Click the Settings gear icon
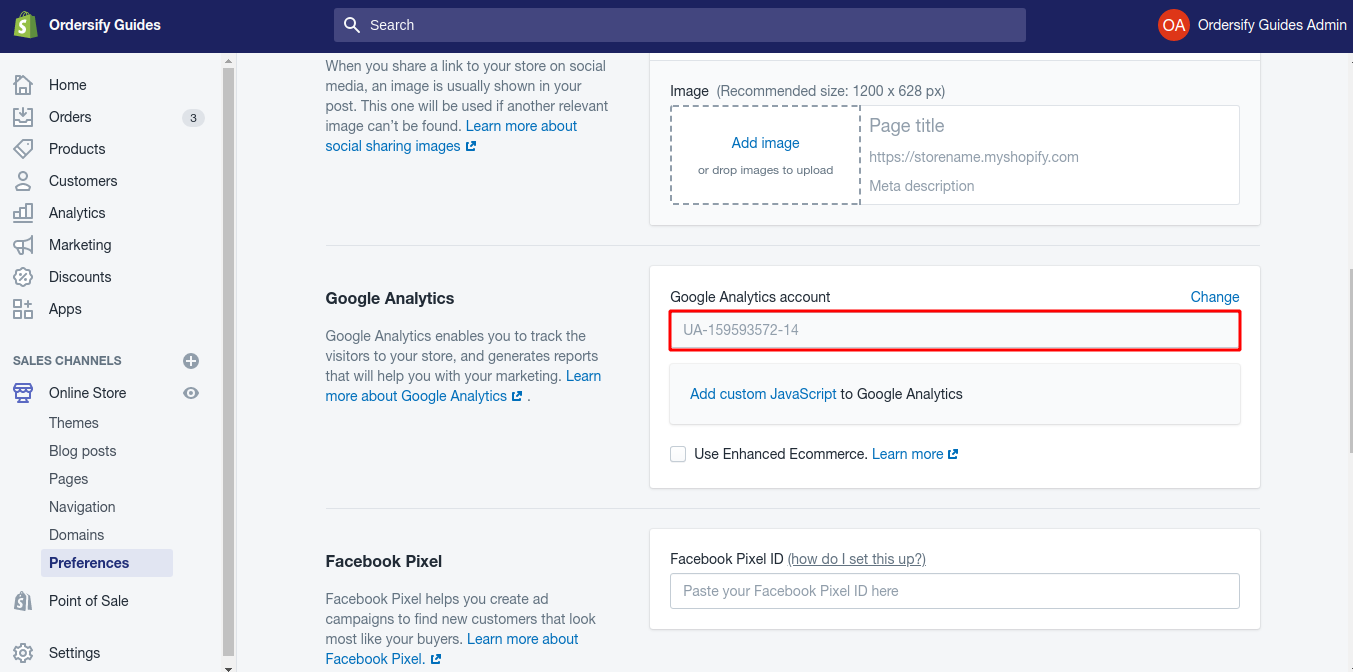 (23, 653)
